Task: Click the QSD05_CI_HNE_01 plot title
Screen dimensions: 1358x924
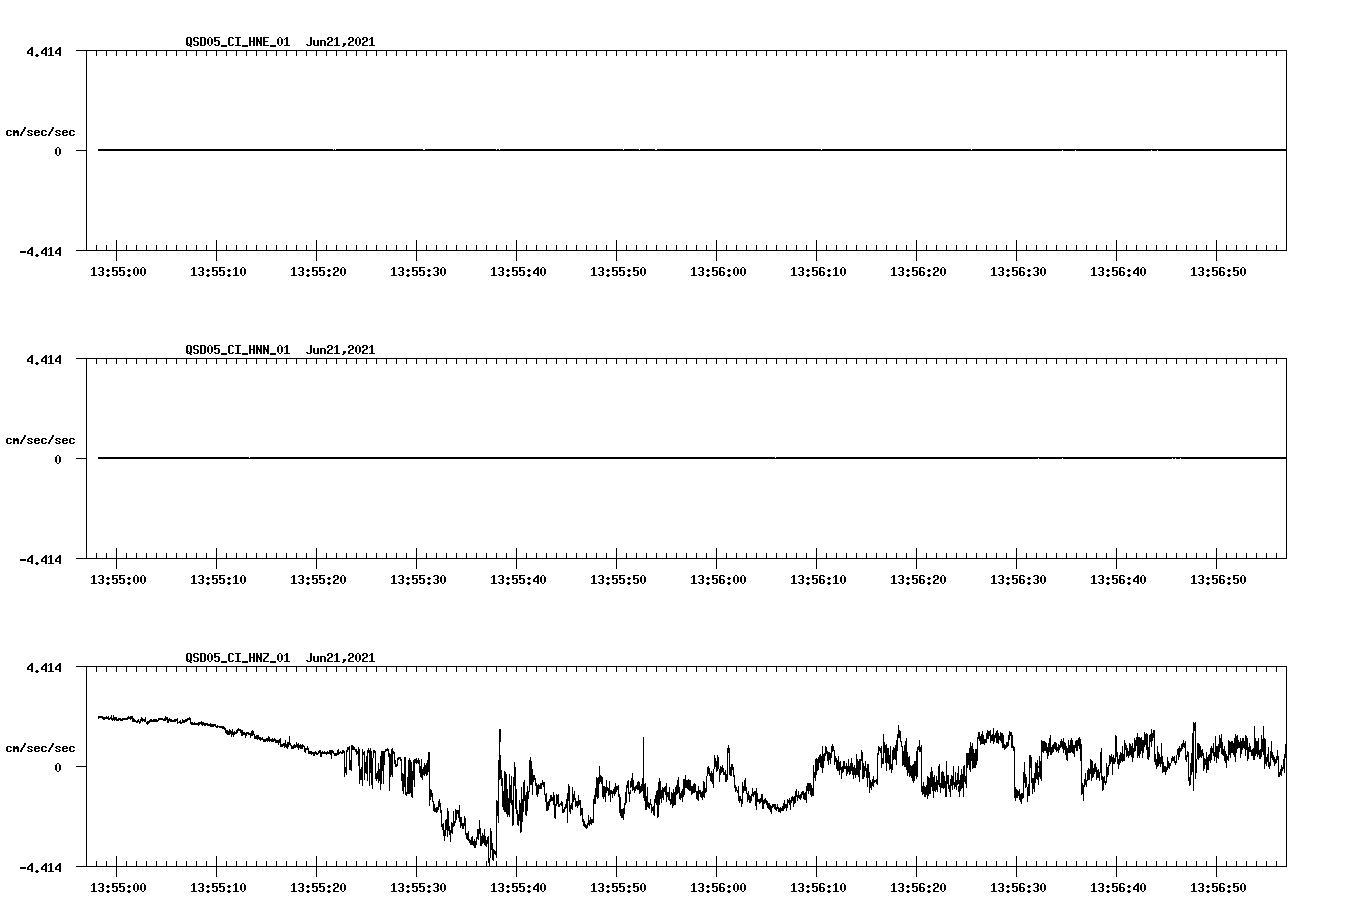Action: click(280, 42)
